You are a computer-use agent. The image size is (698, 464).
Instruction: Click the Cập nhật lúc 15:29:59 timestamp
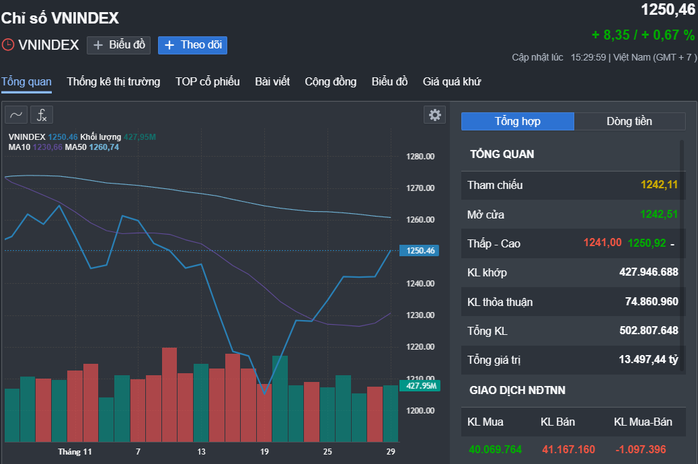click(x=604, y=57)
